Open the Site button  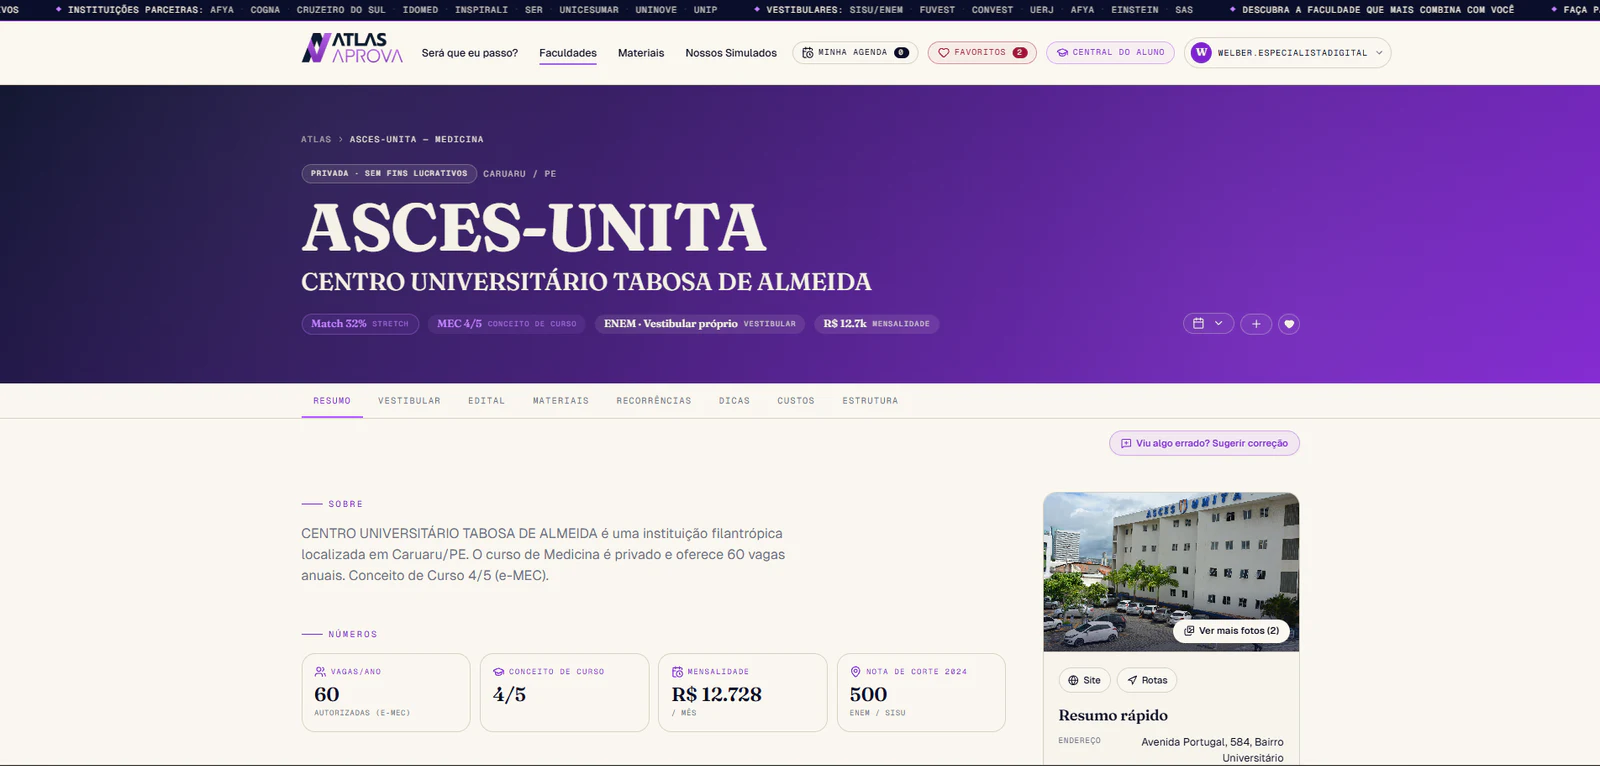1084,680
